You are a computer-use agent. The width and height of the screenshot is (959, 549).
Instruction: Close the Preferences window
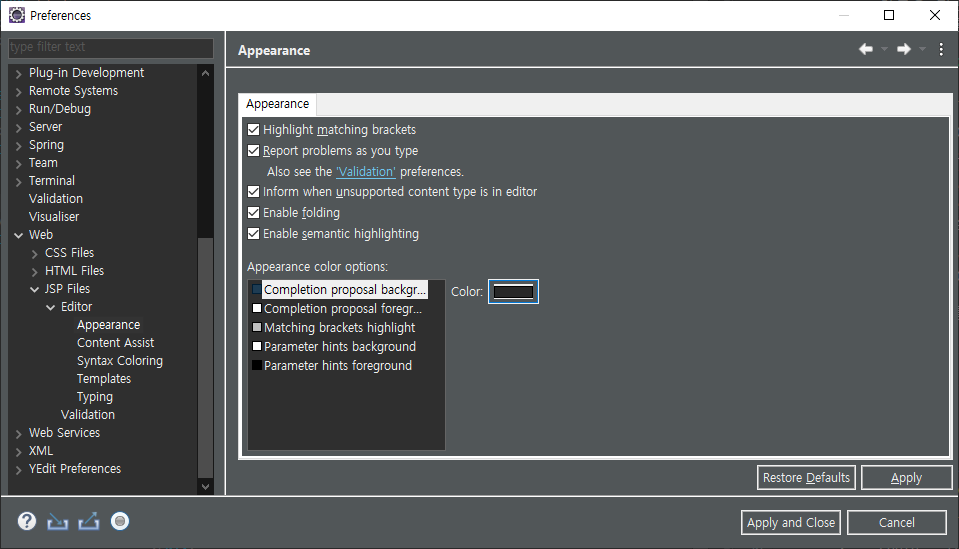click(x=935, y=15)
